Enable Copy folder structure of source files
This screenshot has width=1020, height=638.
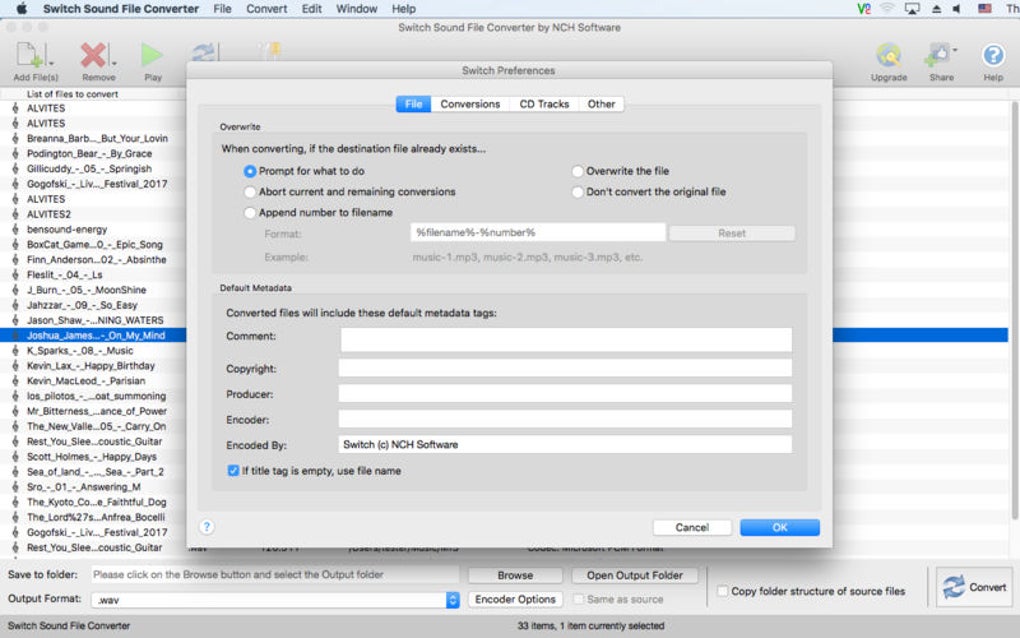coord(722,591)
